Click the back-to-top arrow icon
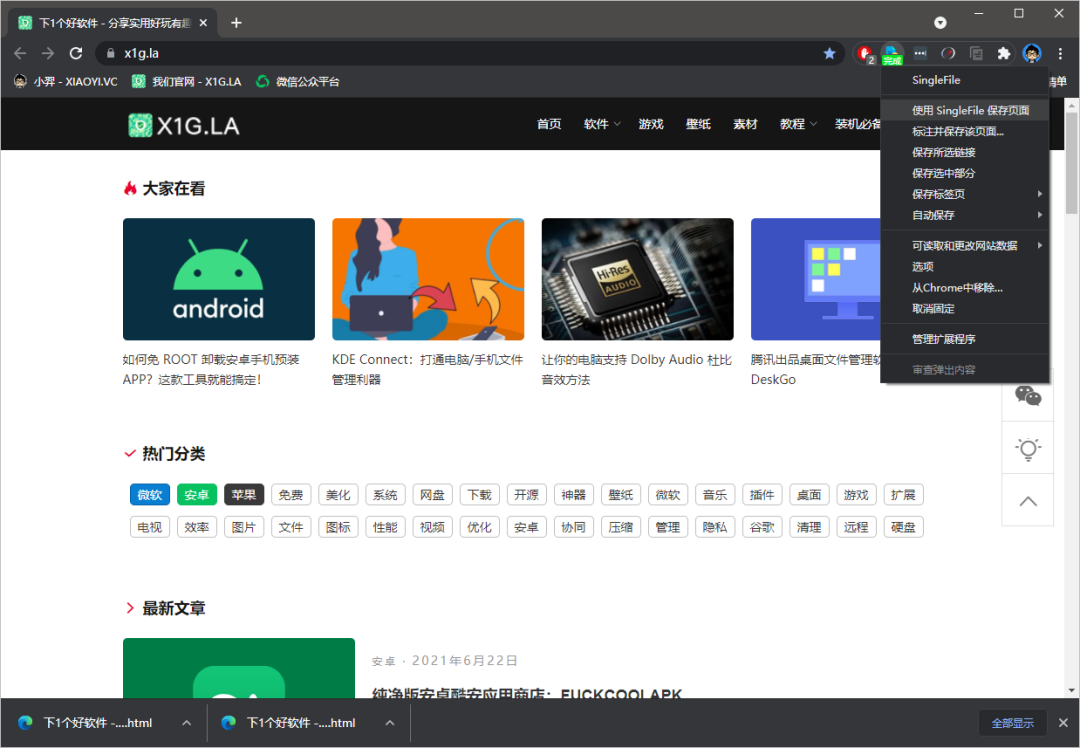 pos(1028,501)
